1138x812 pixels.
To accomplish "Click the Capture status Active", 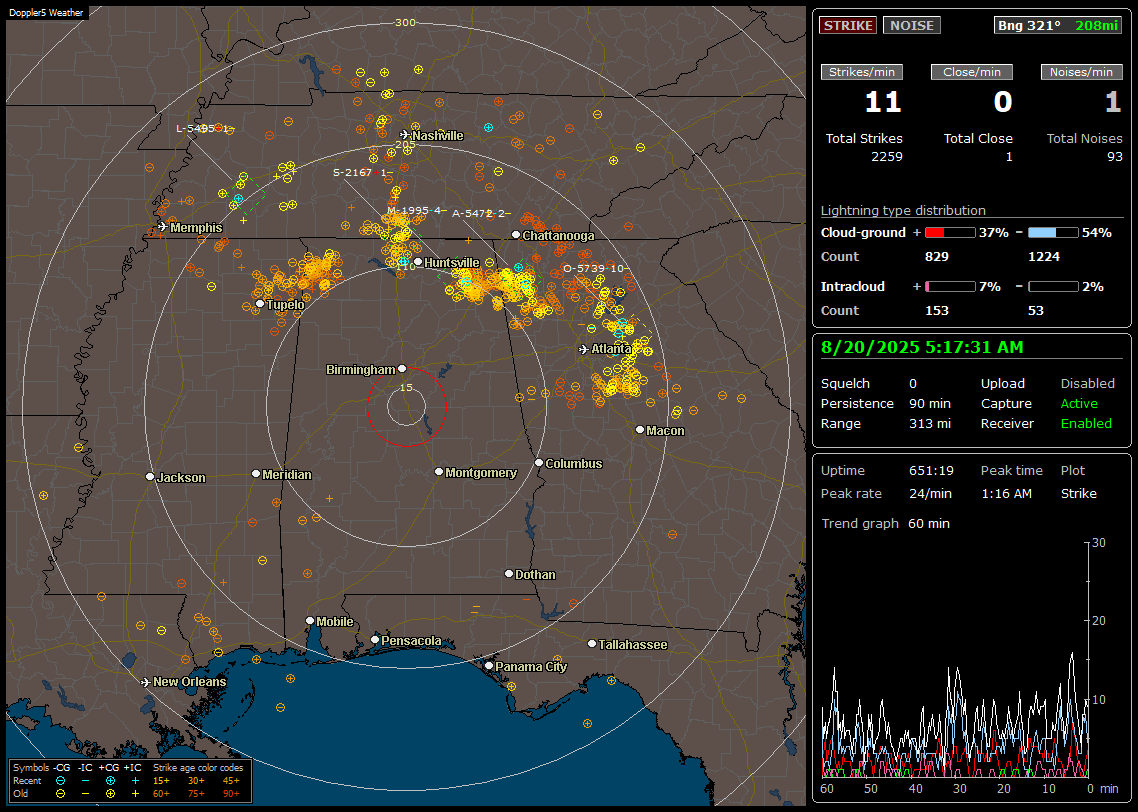I will point(1078,403).
